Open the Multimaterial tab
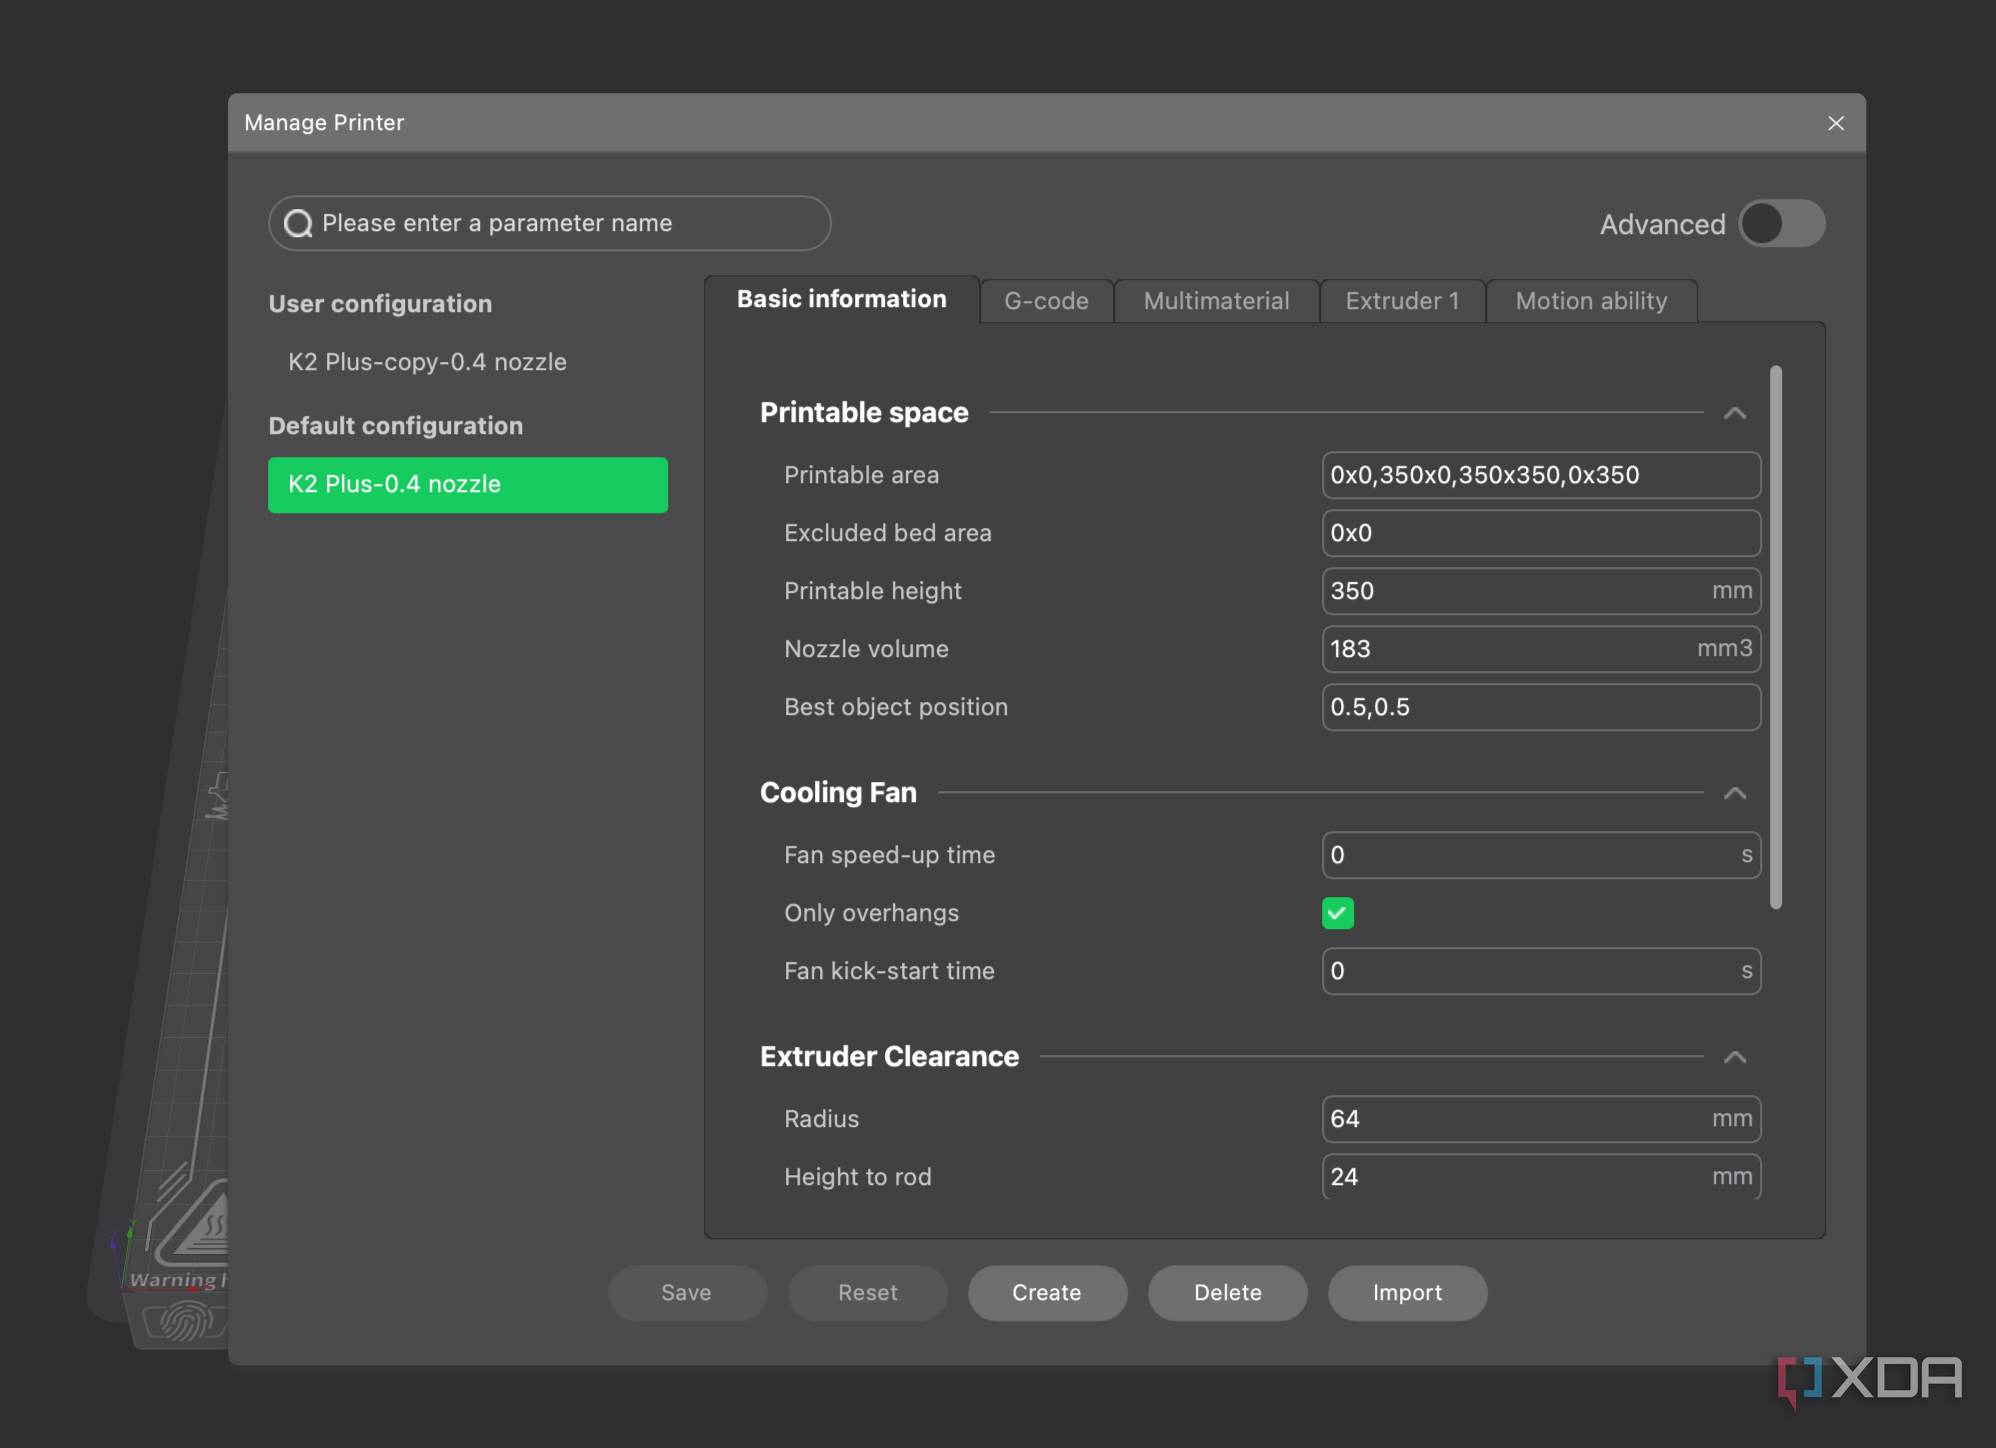 tap(1216, 301)
